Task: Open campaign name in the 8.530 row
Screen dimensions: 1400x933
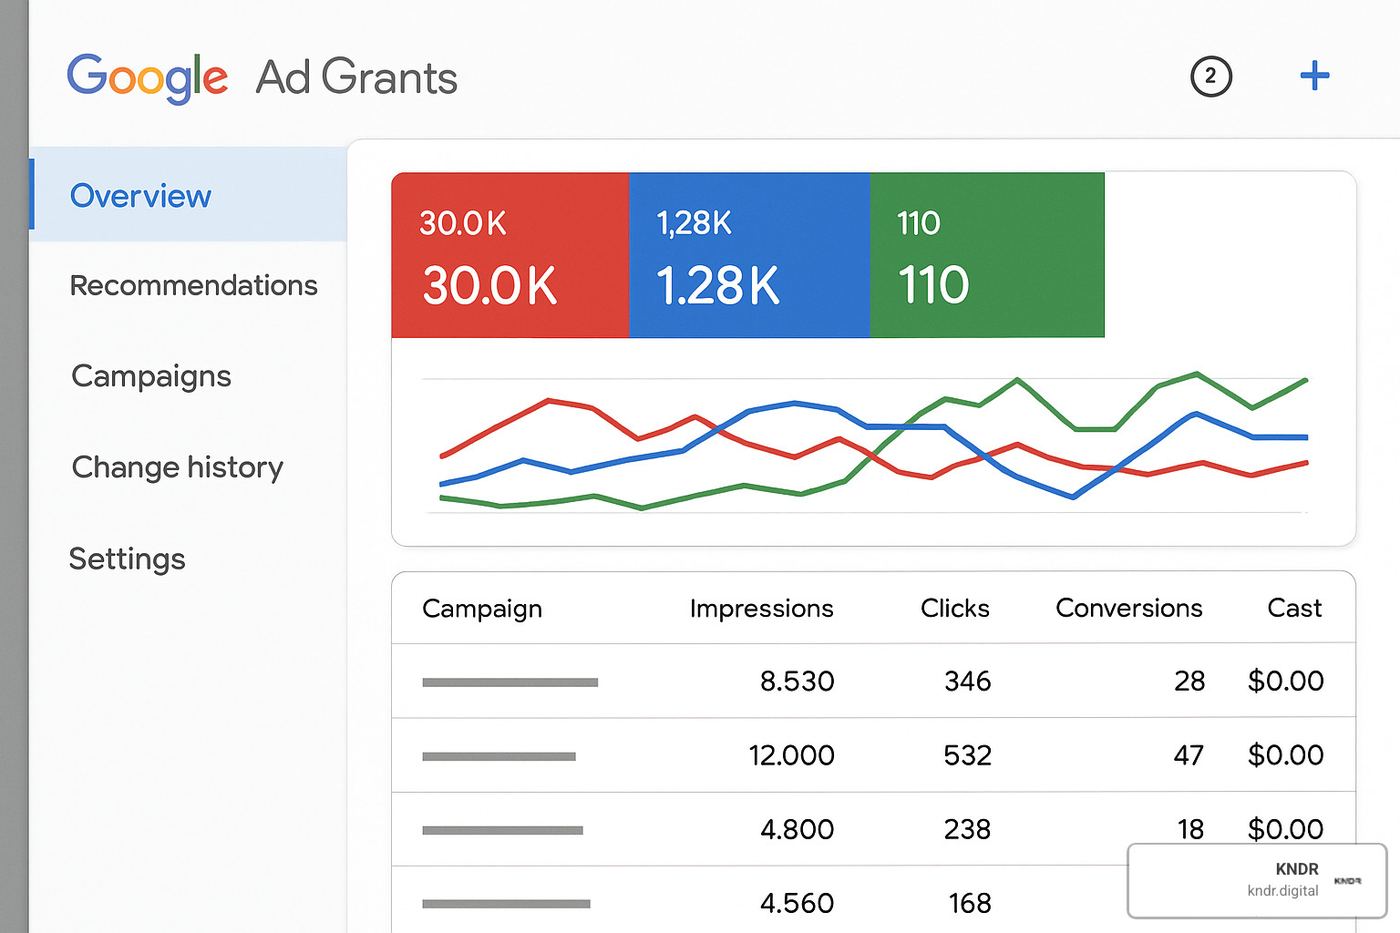Action: [510, 682]
